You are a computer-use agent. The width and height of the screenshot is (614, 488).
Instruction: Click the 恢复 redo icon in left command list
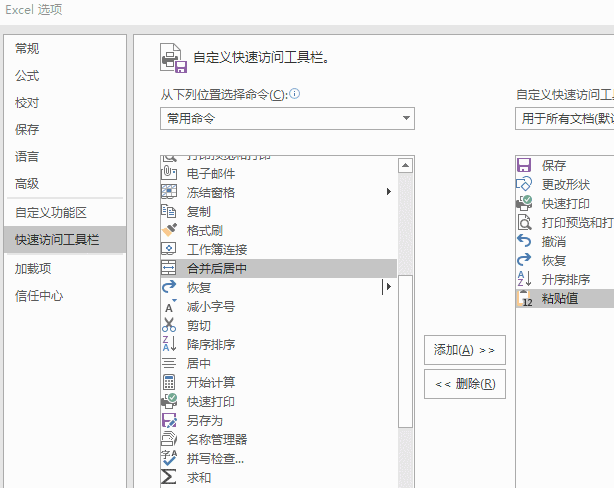169,287
